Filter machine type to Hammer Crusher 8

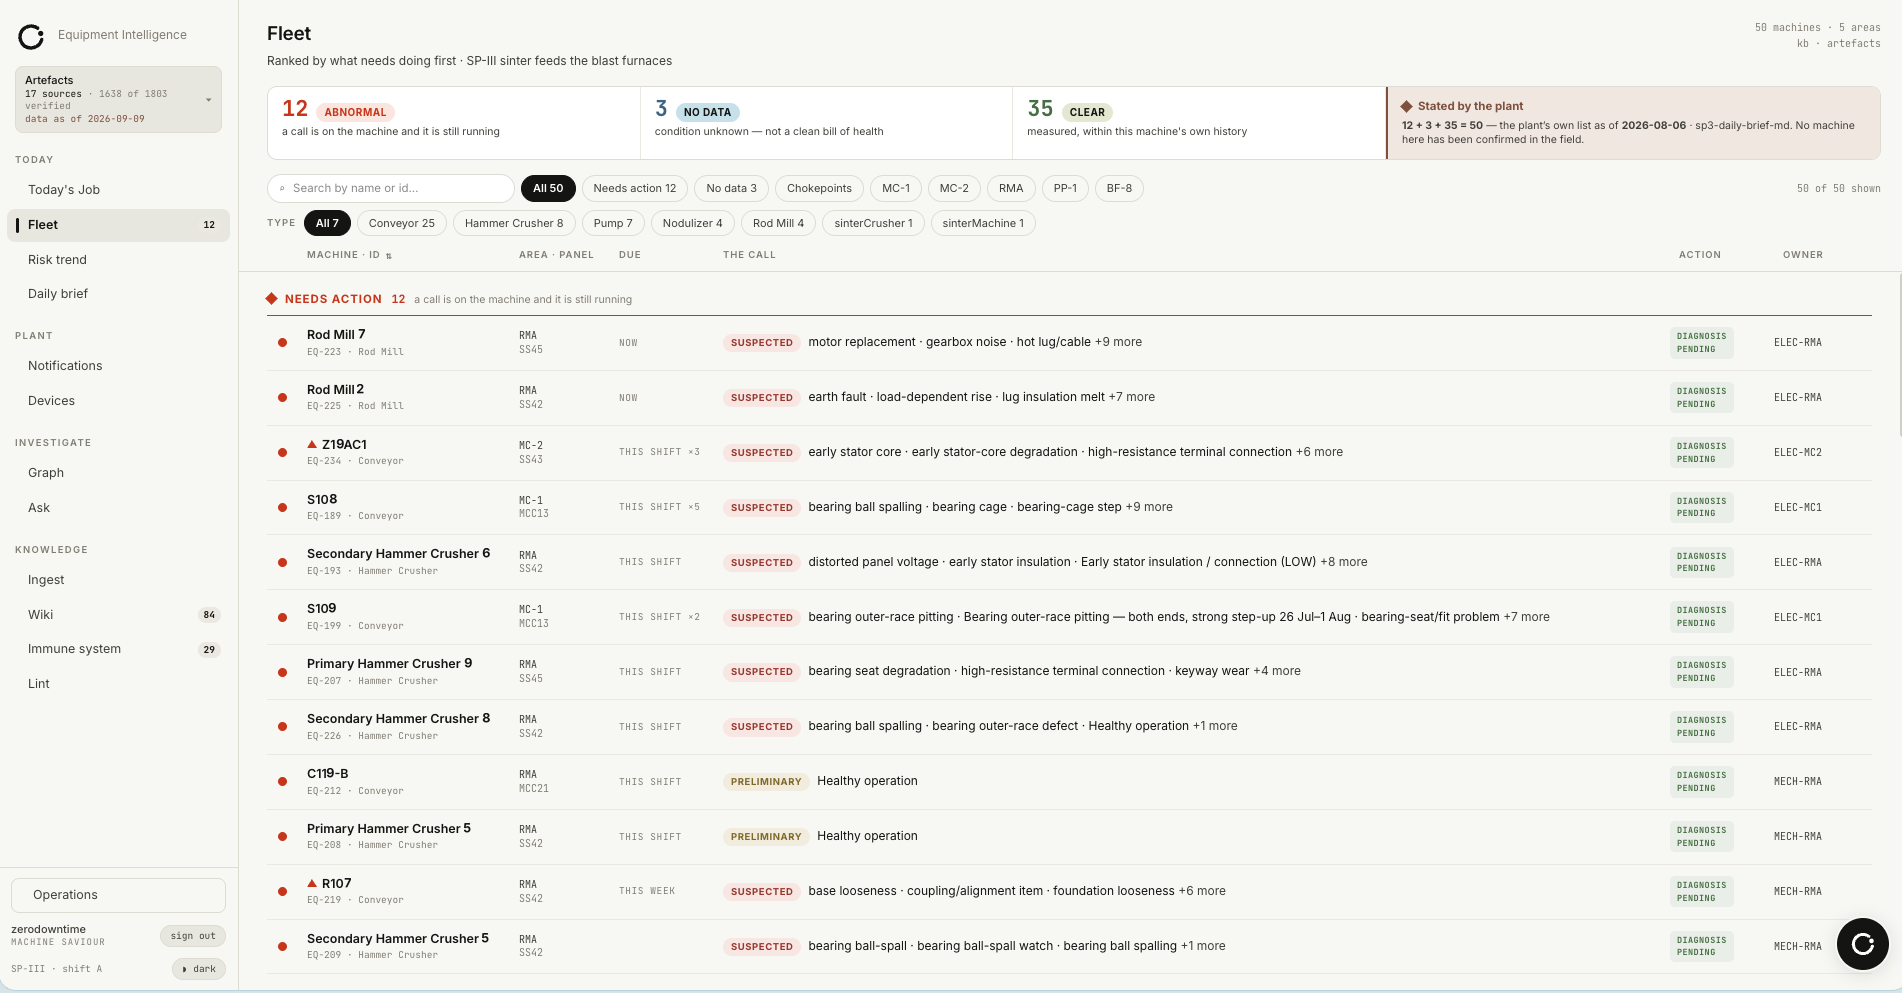514,223
